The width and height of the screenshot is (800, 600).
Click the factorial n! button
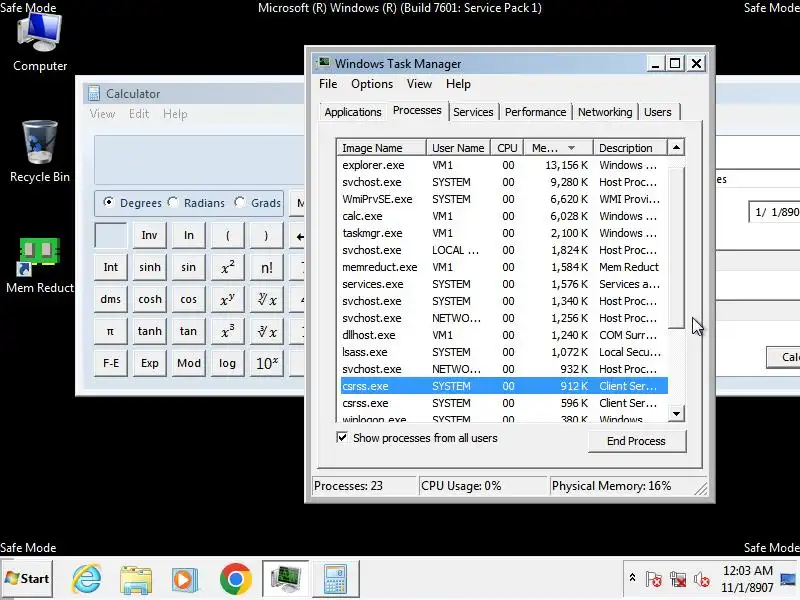(267, 267)
